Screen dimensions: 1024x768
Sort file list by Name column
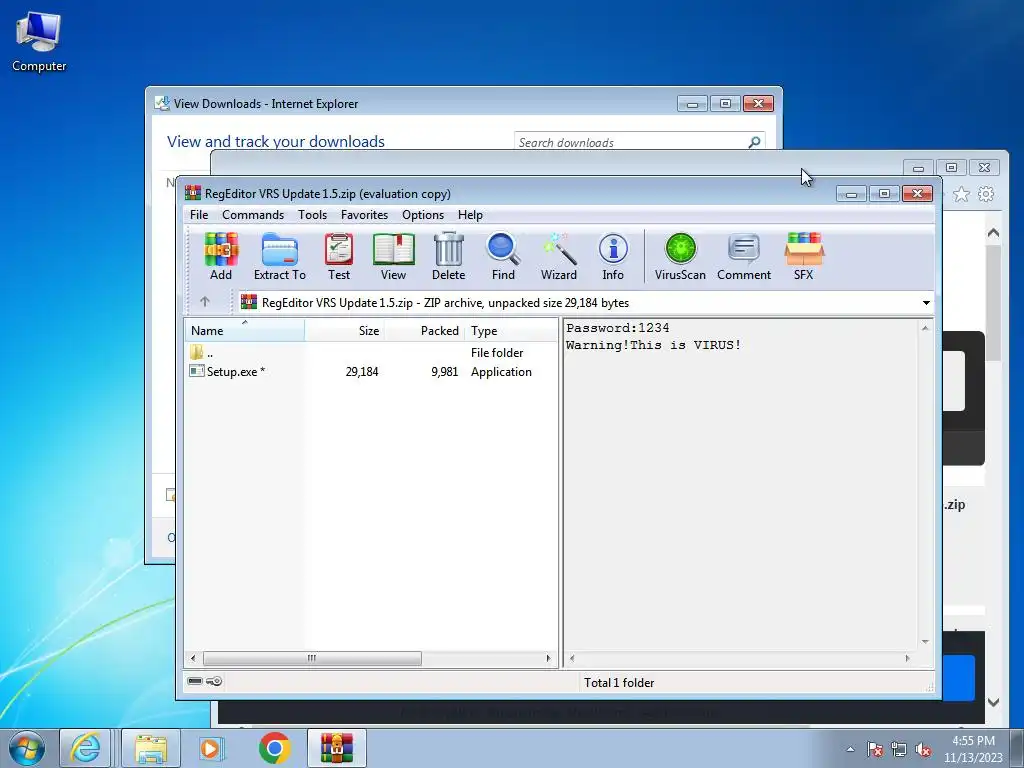[x=245, y=330]
